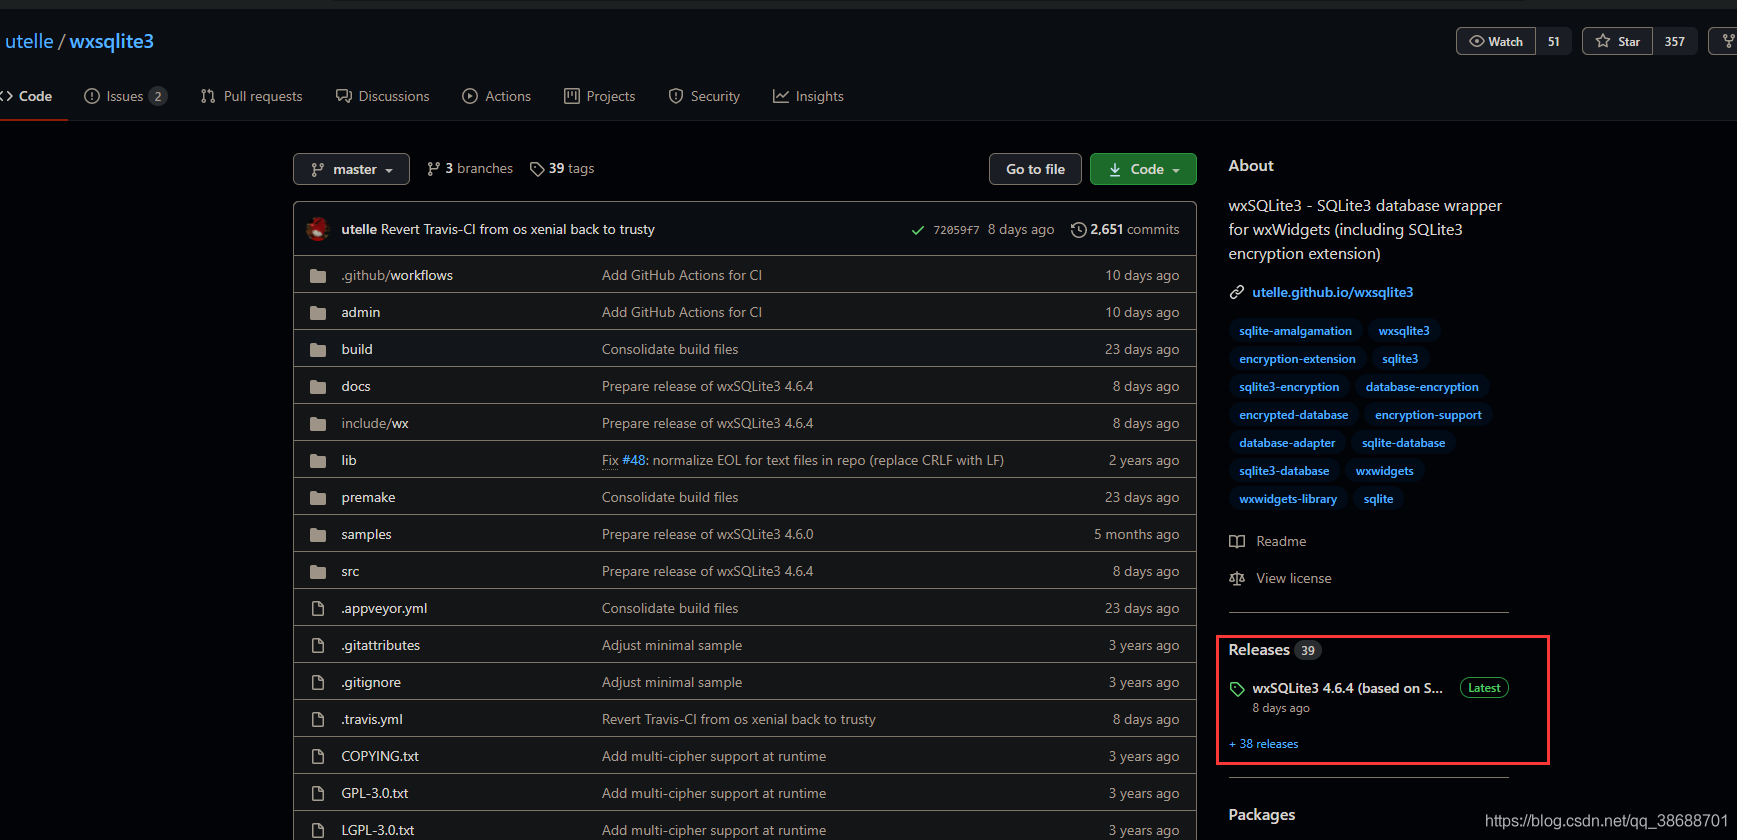Click the include/wx folder icon

pos(318,423)
